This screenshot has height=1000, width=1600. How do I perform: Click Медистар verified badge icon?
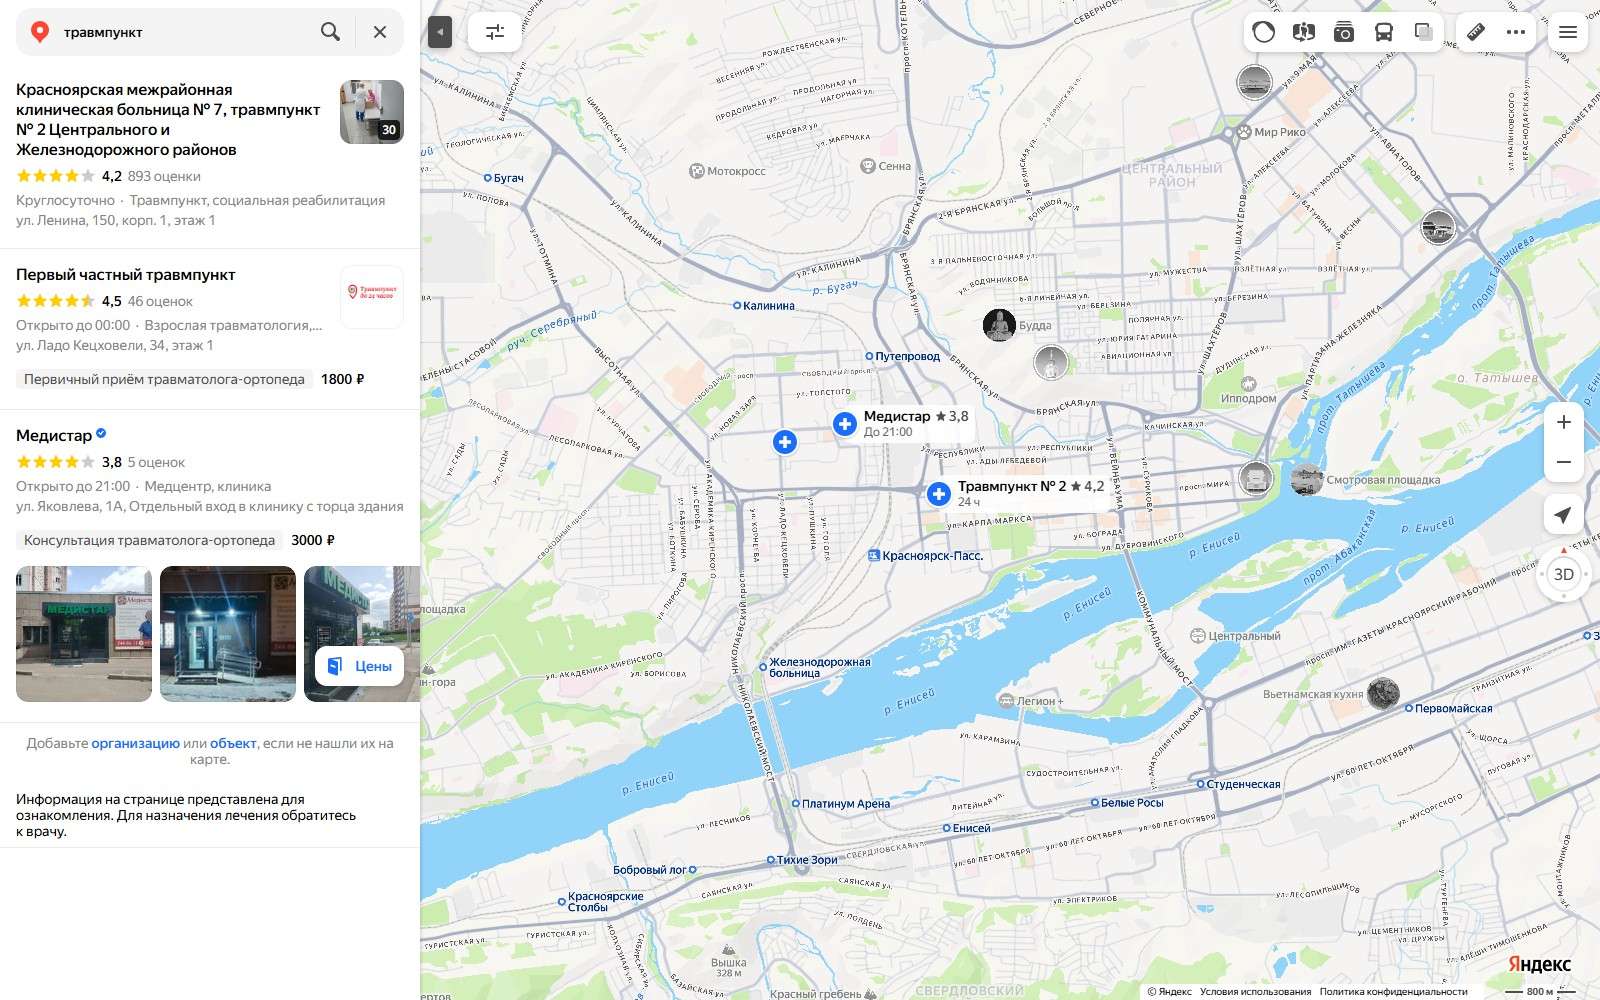(101, 434)
